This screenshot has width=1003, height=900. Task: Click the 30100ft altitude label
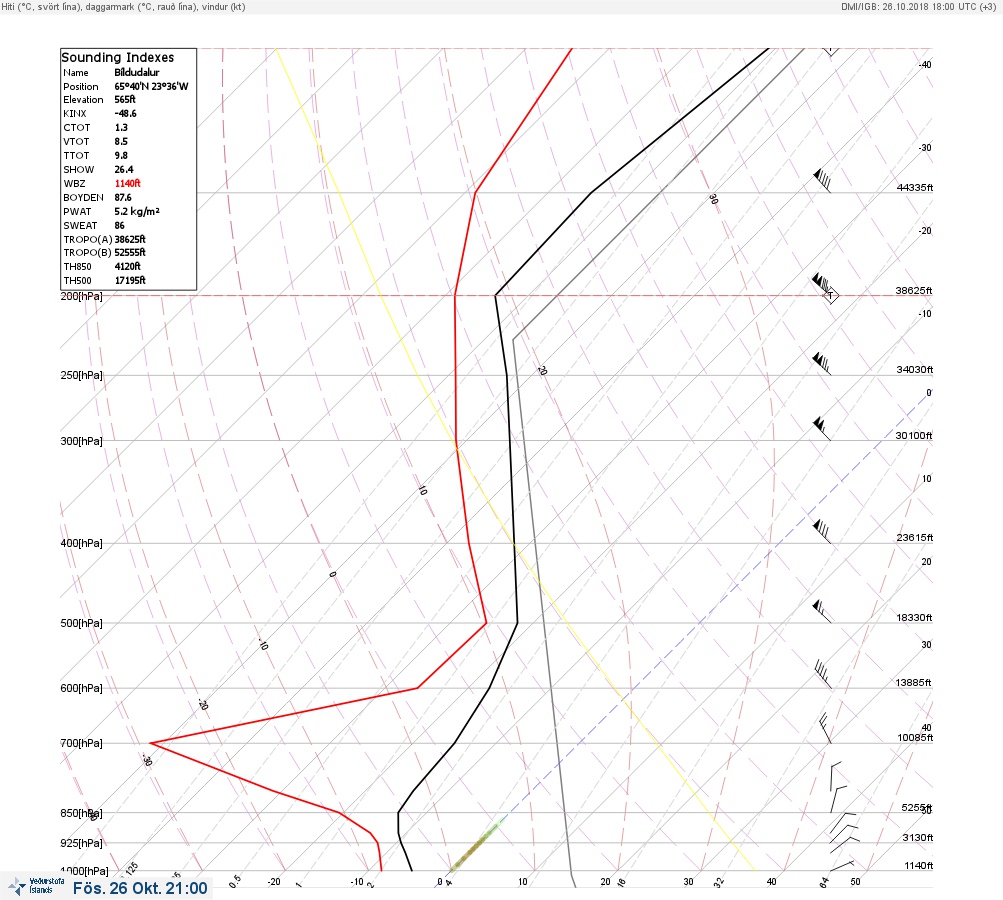tap(914, 436)
